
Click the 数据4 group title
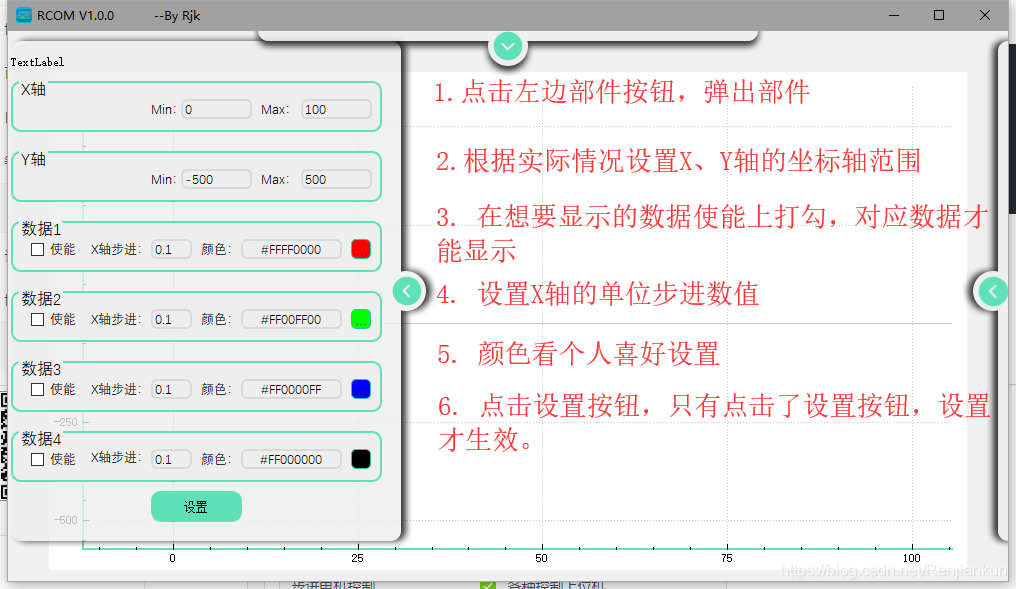pos(41,439)
